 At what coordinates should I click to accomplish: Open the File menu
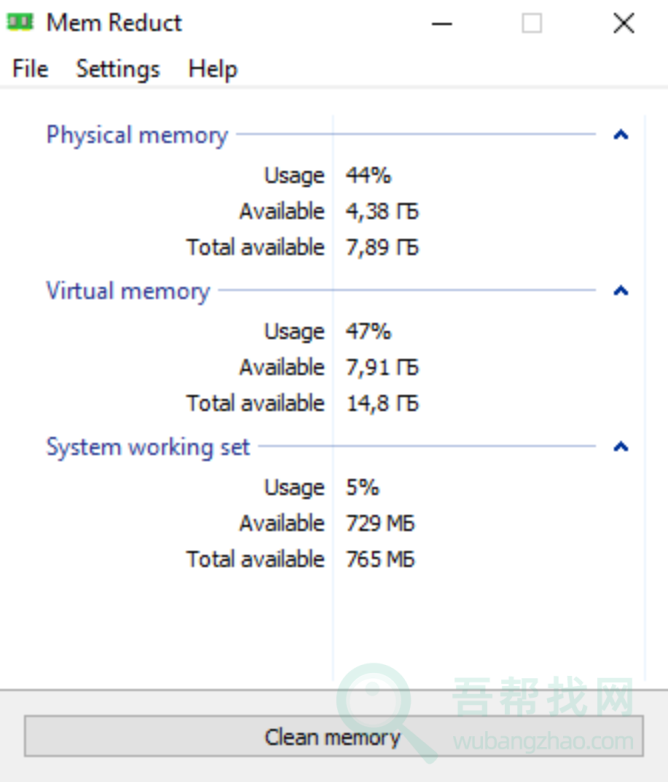tap(30, 69)
